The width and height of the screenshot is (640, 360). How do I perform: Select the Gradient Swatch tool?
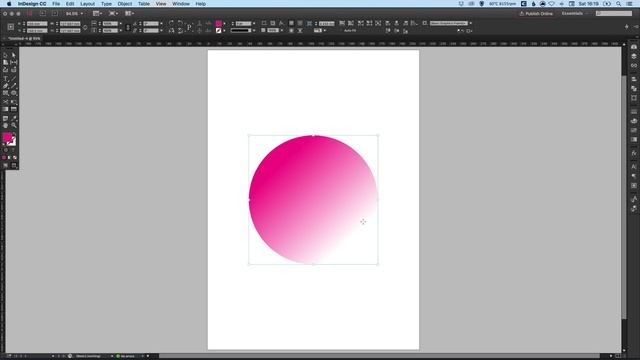5,109
